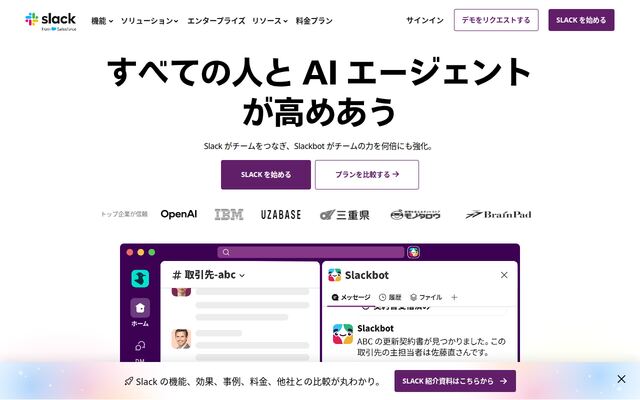Click the hero SLACK を始める button

pos(266,175)
